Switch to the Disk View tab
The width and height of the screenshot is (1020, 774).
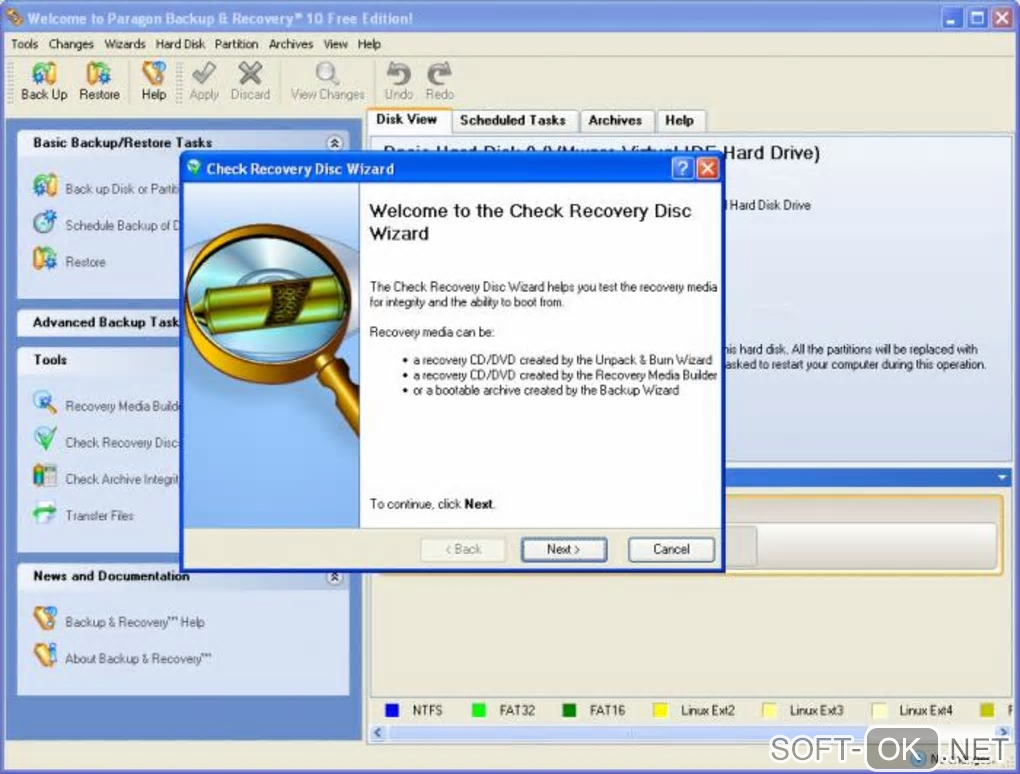[x=407, y=120]
